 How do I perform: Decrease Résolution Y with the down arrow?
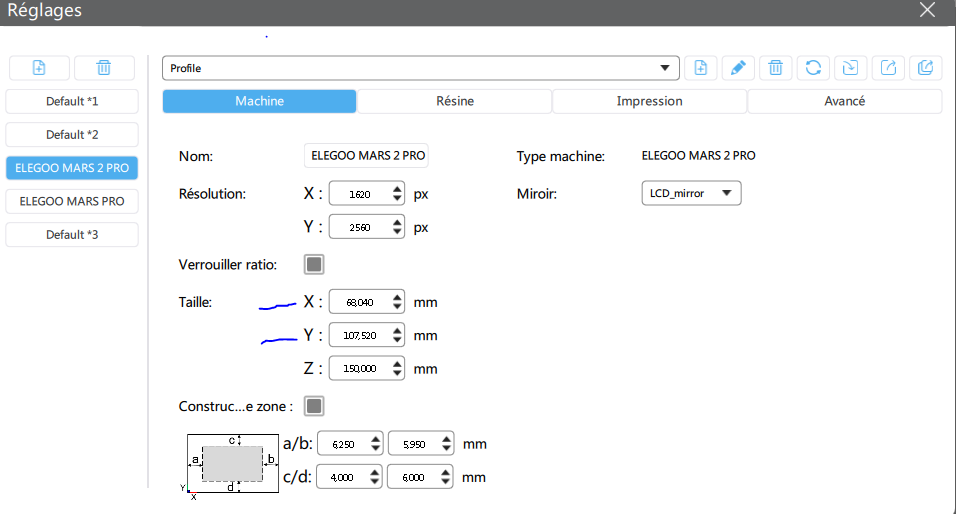tap(398, 232)
